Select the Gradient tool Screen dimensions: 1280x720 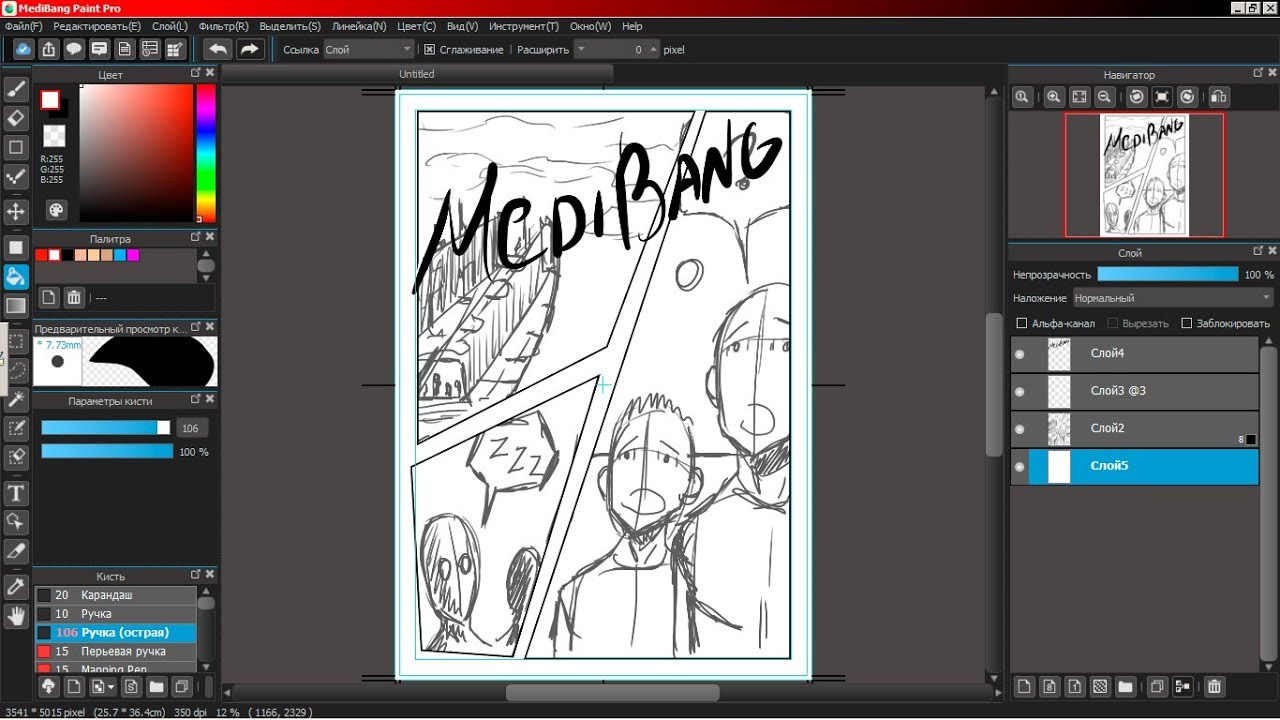coord(16,306)
